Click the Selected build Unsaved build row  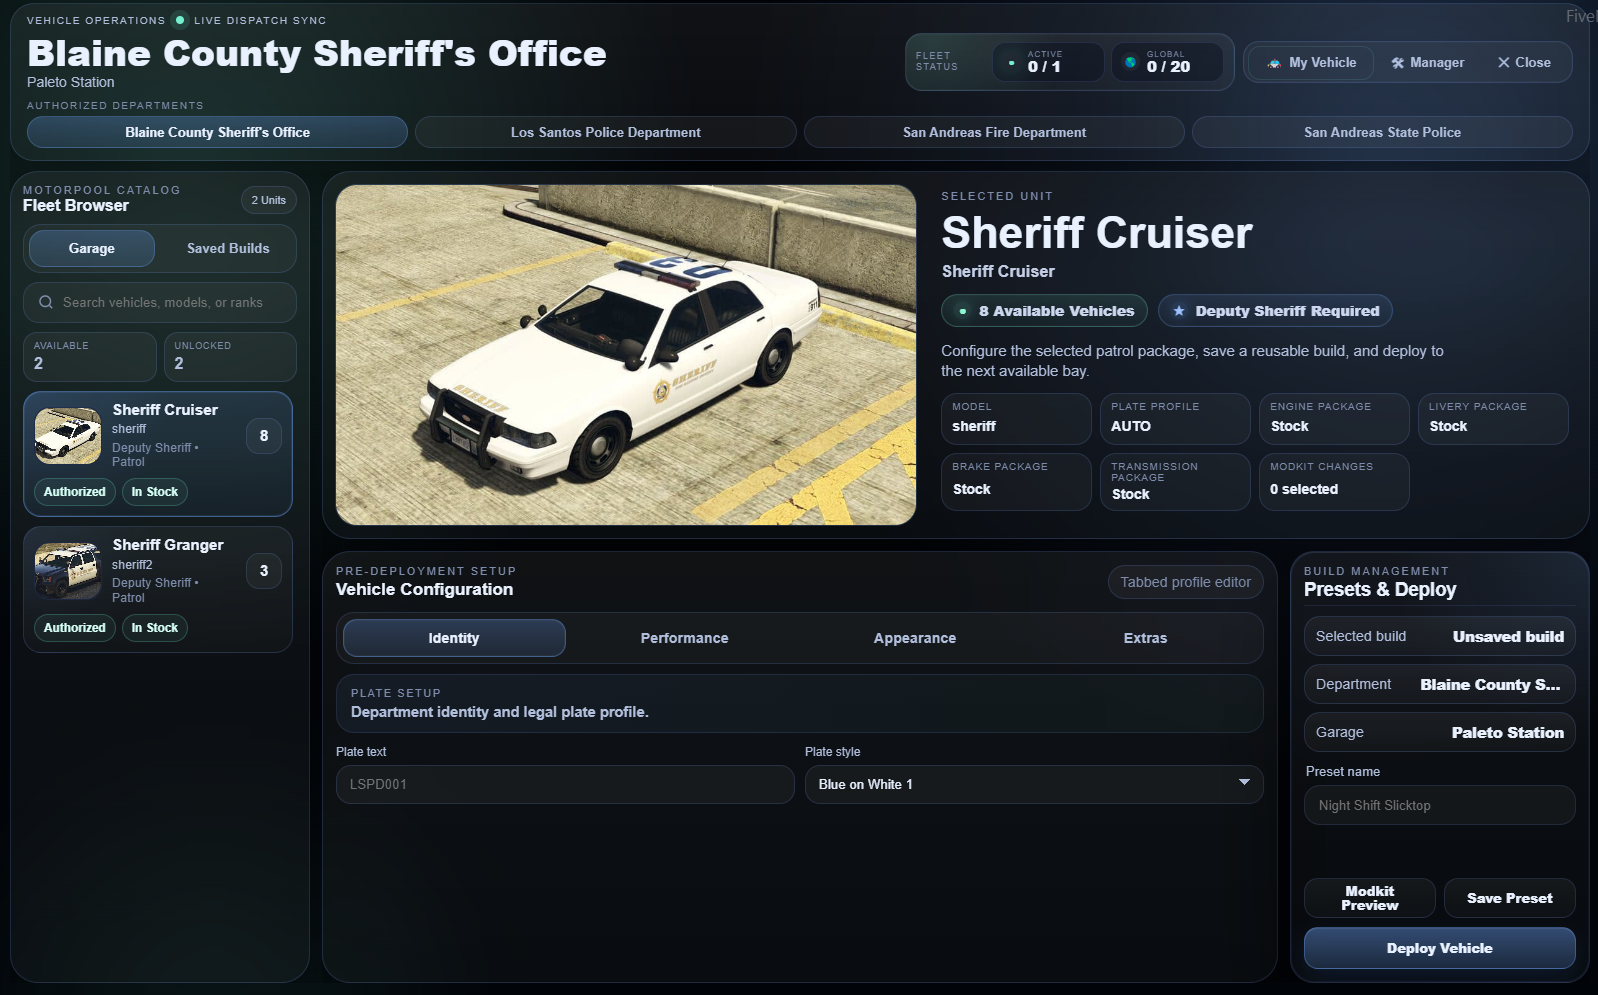tap(1439, 636)
